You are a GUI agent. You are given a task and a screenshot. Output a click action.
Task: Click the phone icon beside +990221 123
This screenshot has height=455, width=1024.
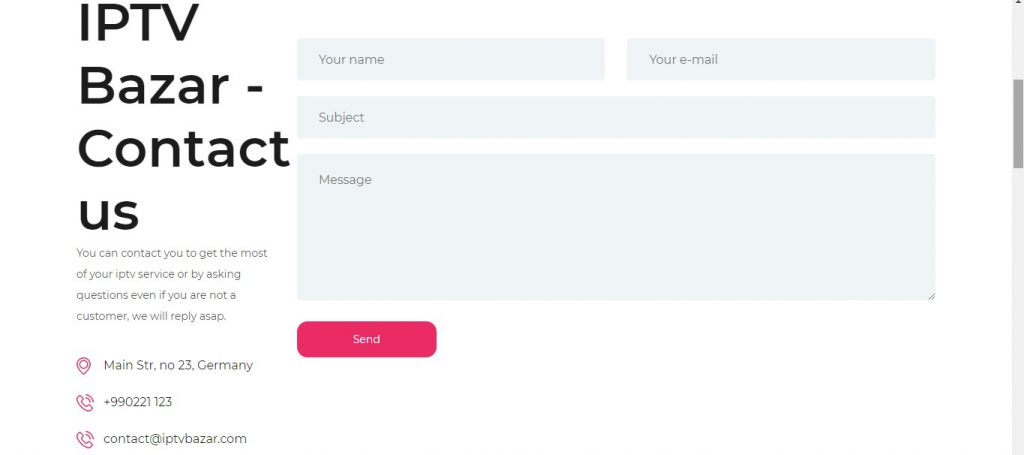(85, 403)
